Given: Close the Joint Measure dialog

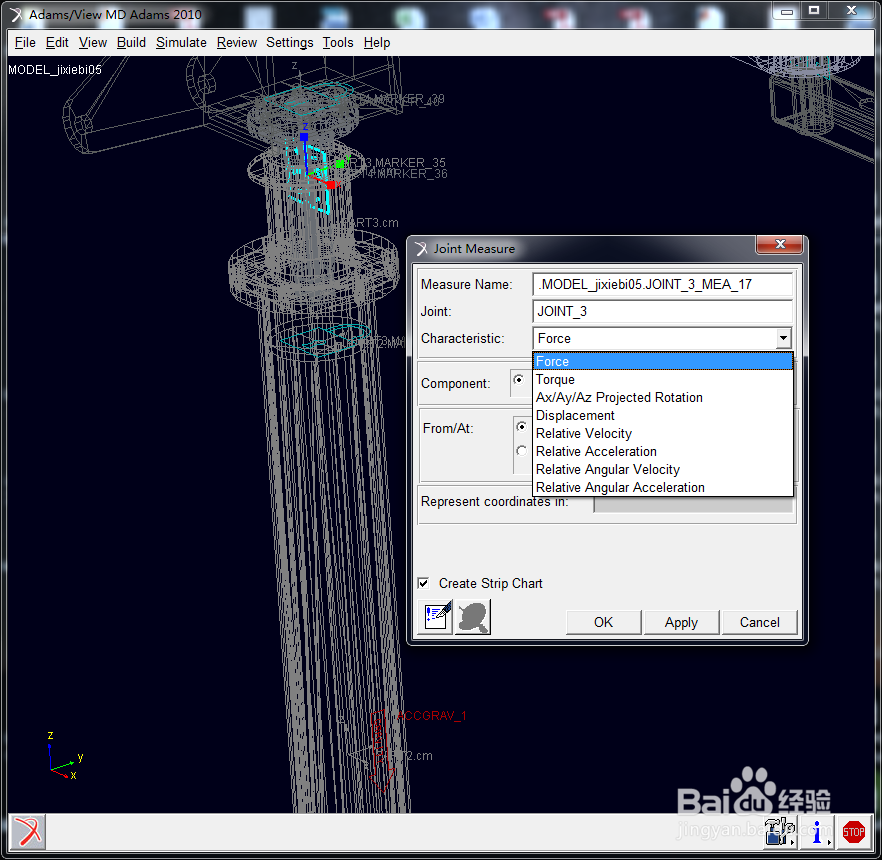Looking at the screenshot, I should click(x=780, y=244).
